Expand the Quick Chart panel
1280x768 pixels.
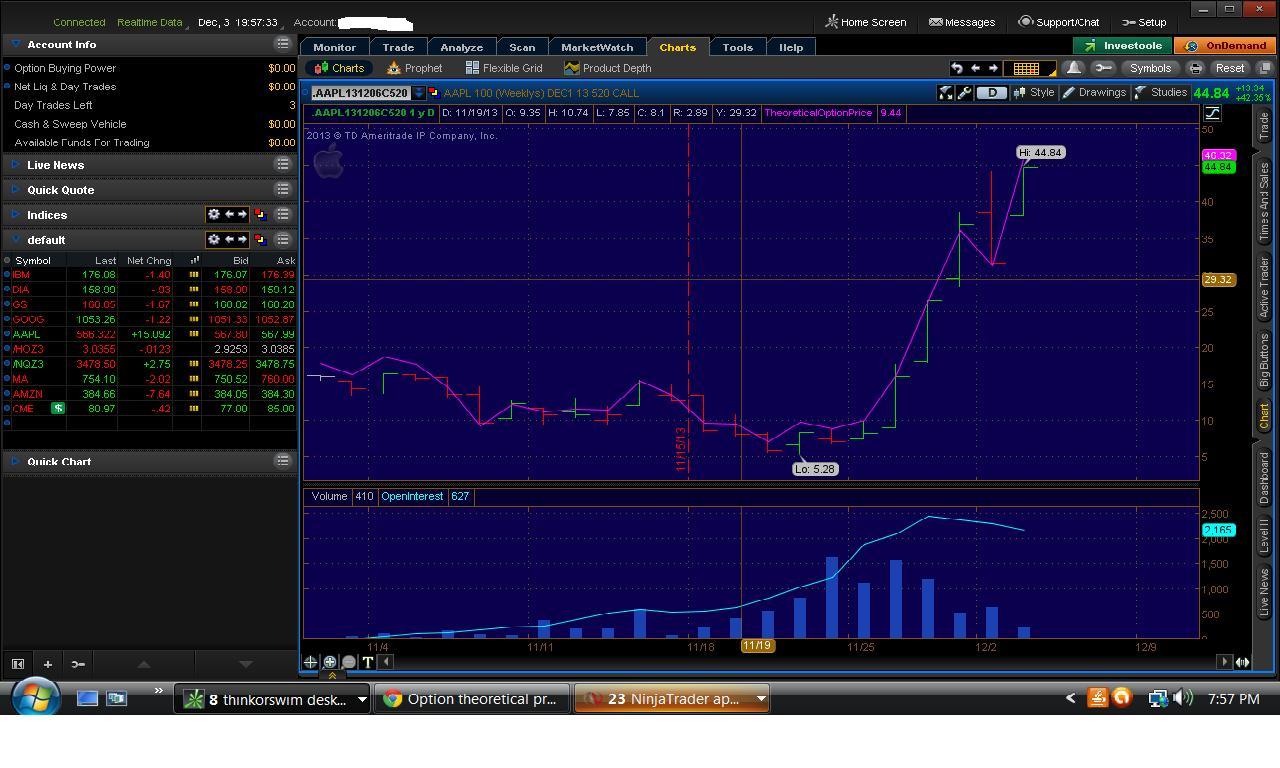(x=16, y=462)
